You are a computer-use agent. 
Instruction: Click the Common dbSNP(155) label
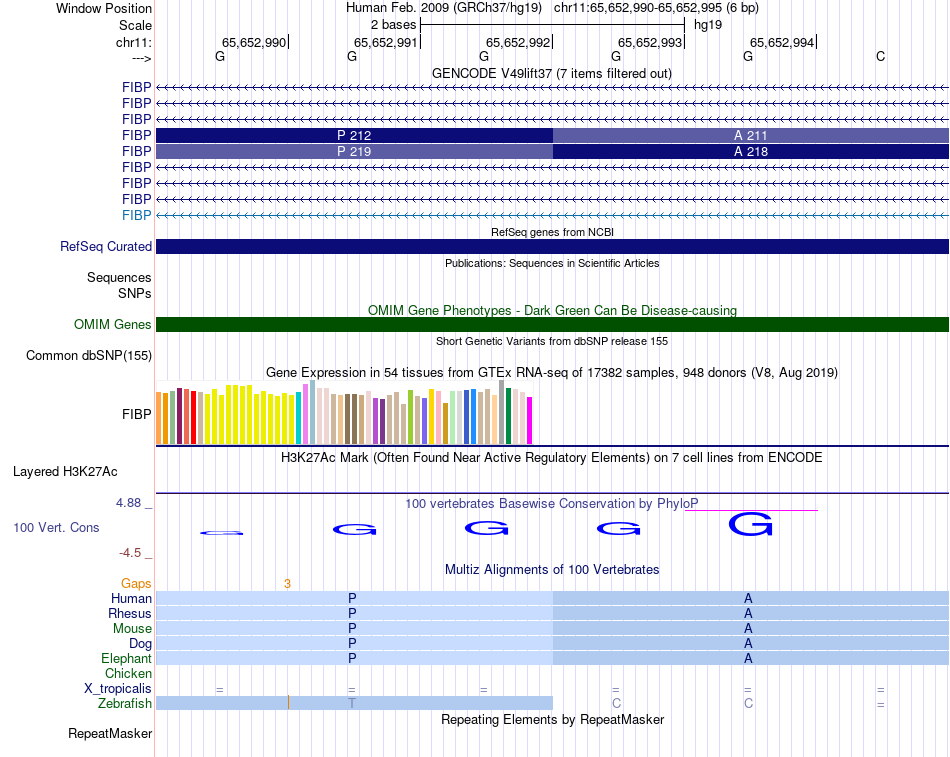click(88, 356)
